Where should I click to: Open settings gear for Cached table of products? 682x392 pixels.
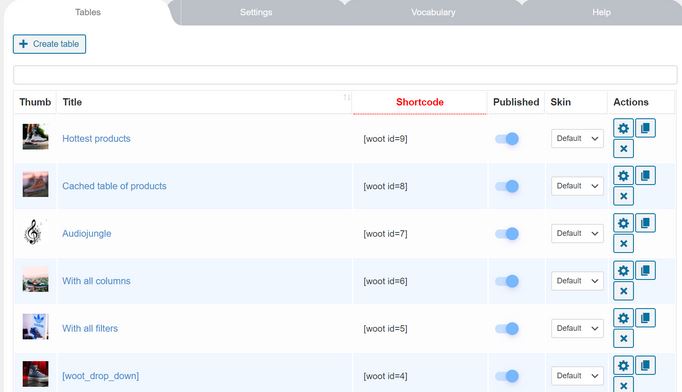pyautogui.click(x=623, y=176)
